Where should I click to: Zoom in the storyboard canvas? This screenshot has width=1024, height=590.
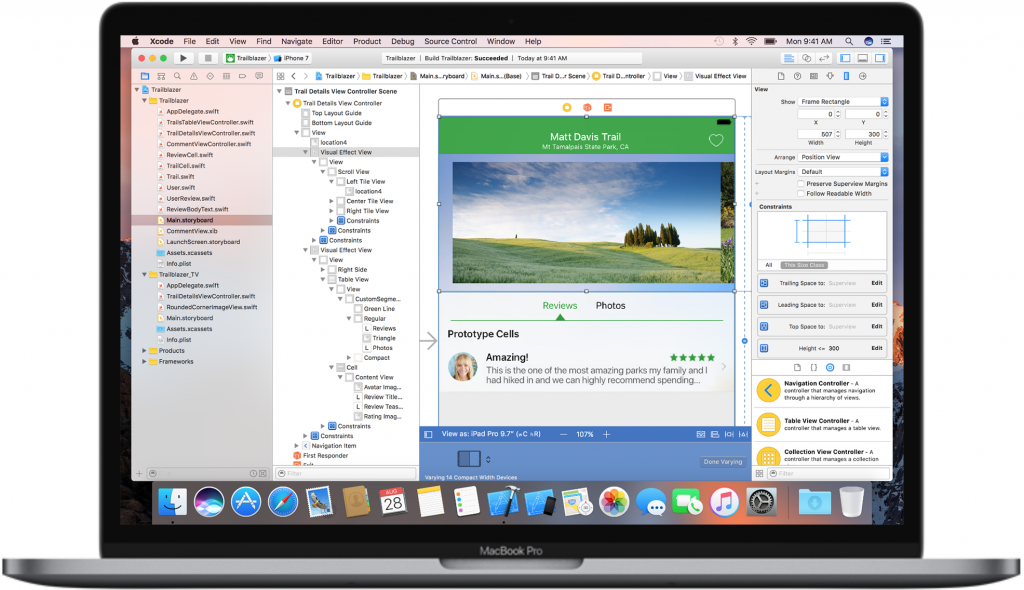coord(606,434)
